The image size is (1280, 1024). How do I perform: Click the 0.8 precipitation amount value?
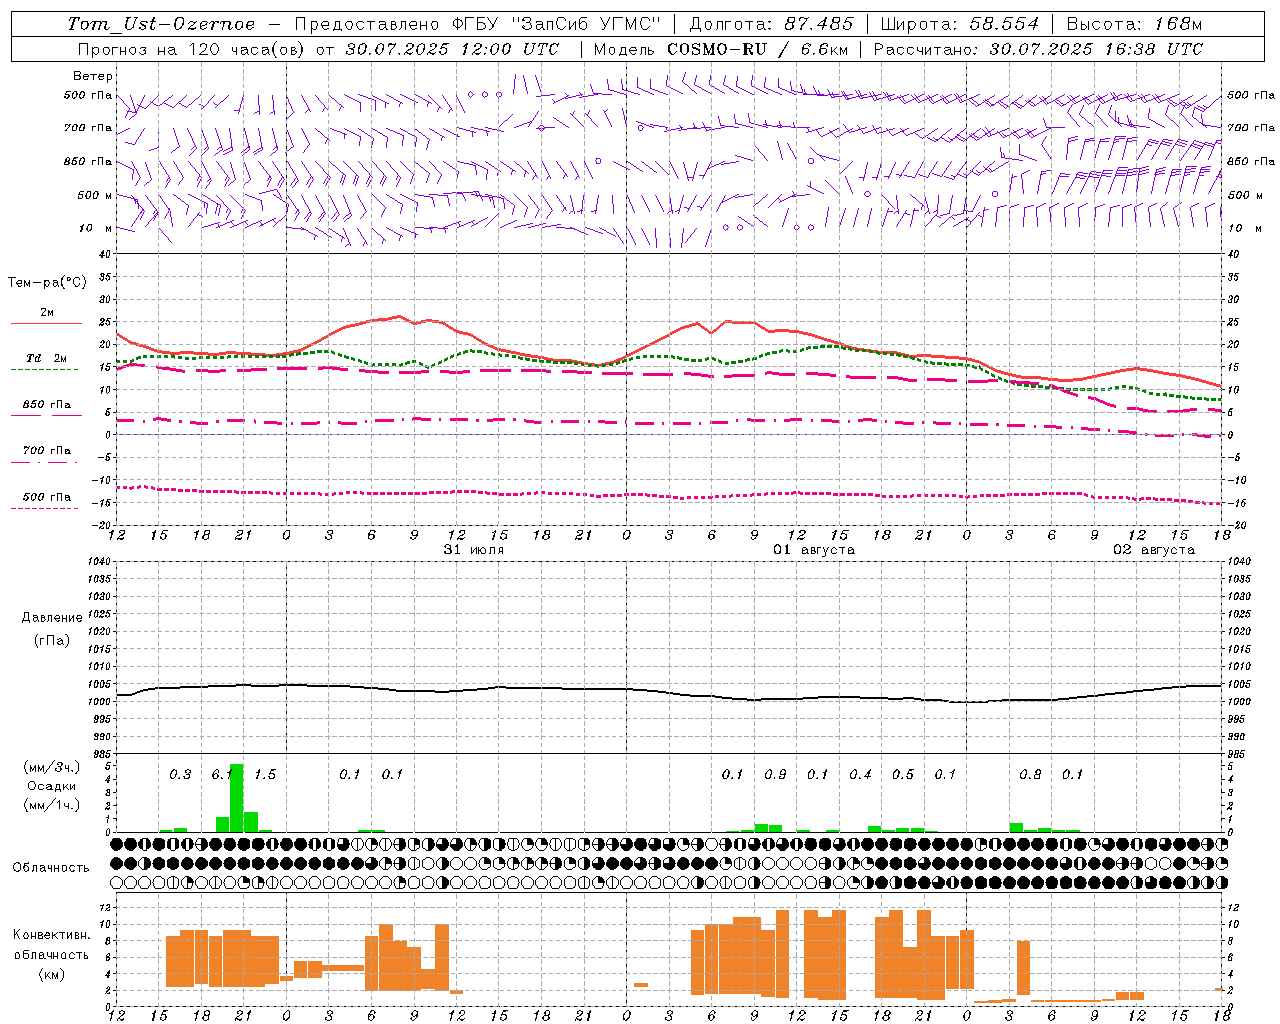(x=1030, y=775)
